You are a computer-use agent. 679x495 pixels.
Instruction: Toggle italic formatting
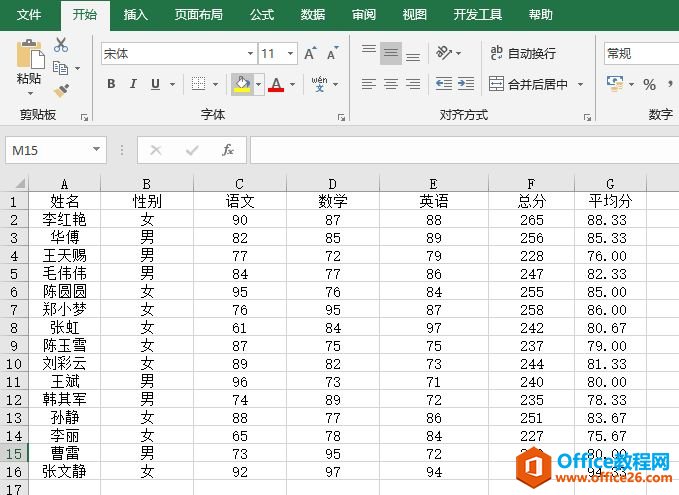click(x=134, y=85)
